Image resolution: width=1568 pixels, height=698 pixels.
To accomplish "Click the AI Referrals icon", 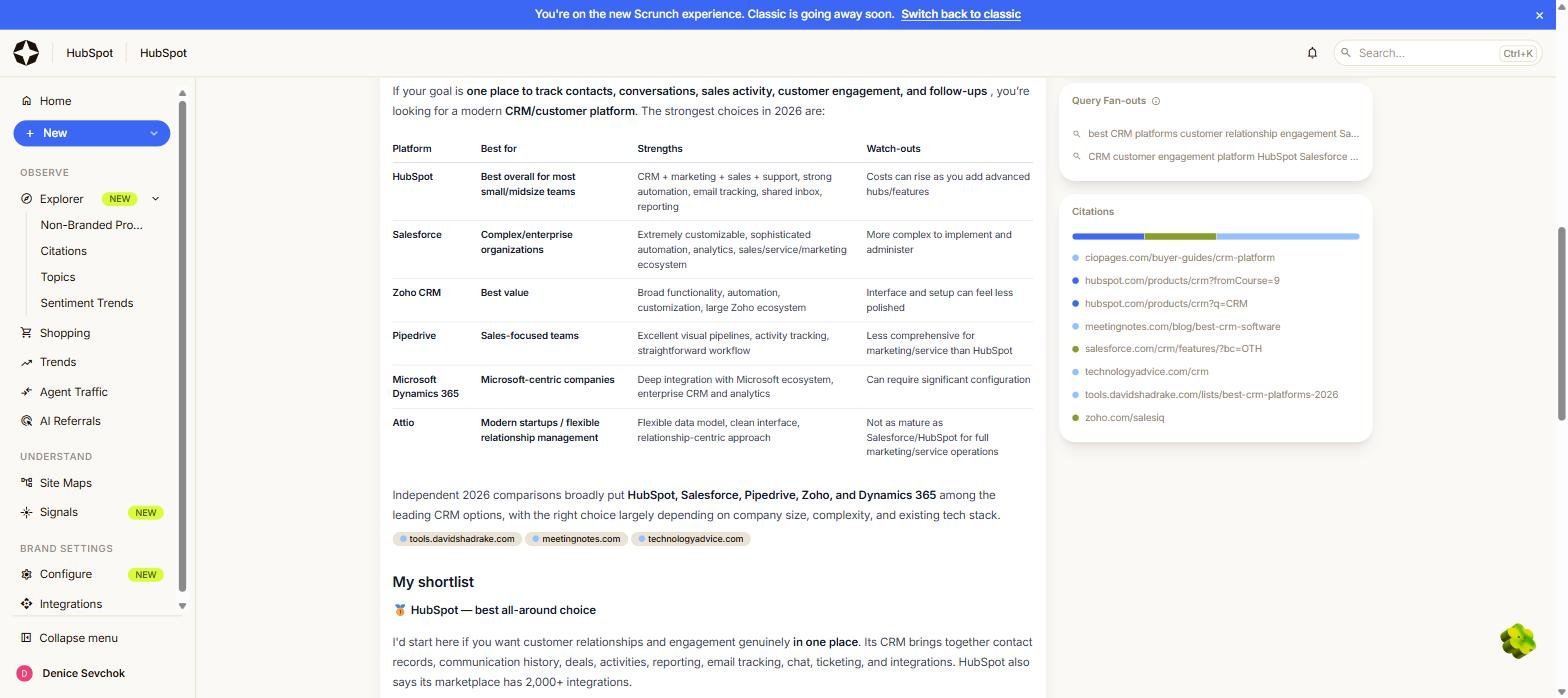I will point(26,421).
